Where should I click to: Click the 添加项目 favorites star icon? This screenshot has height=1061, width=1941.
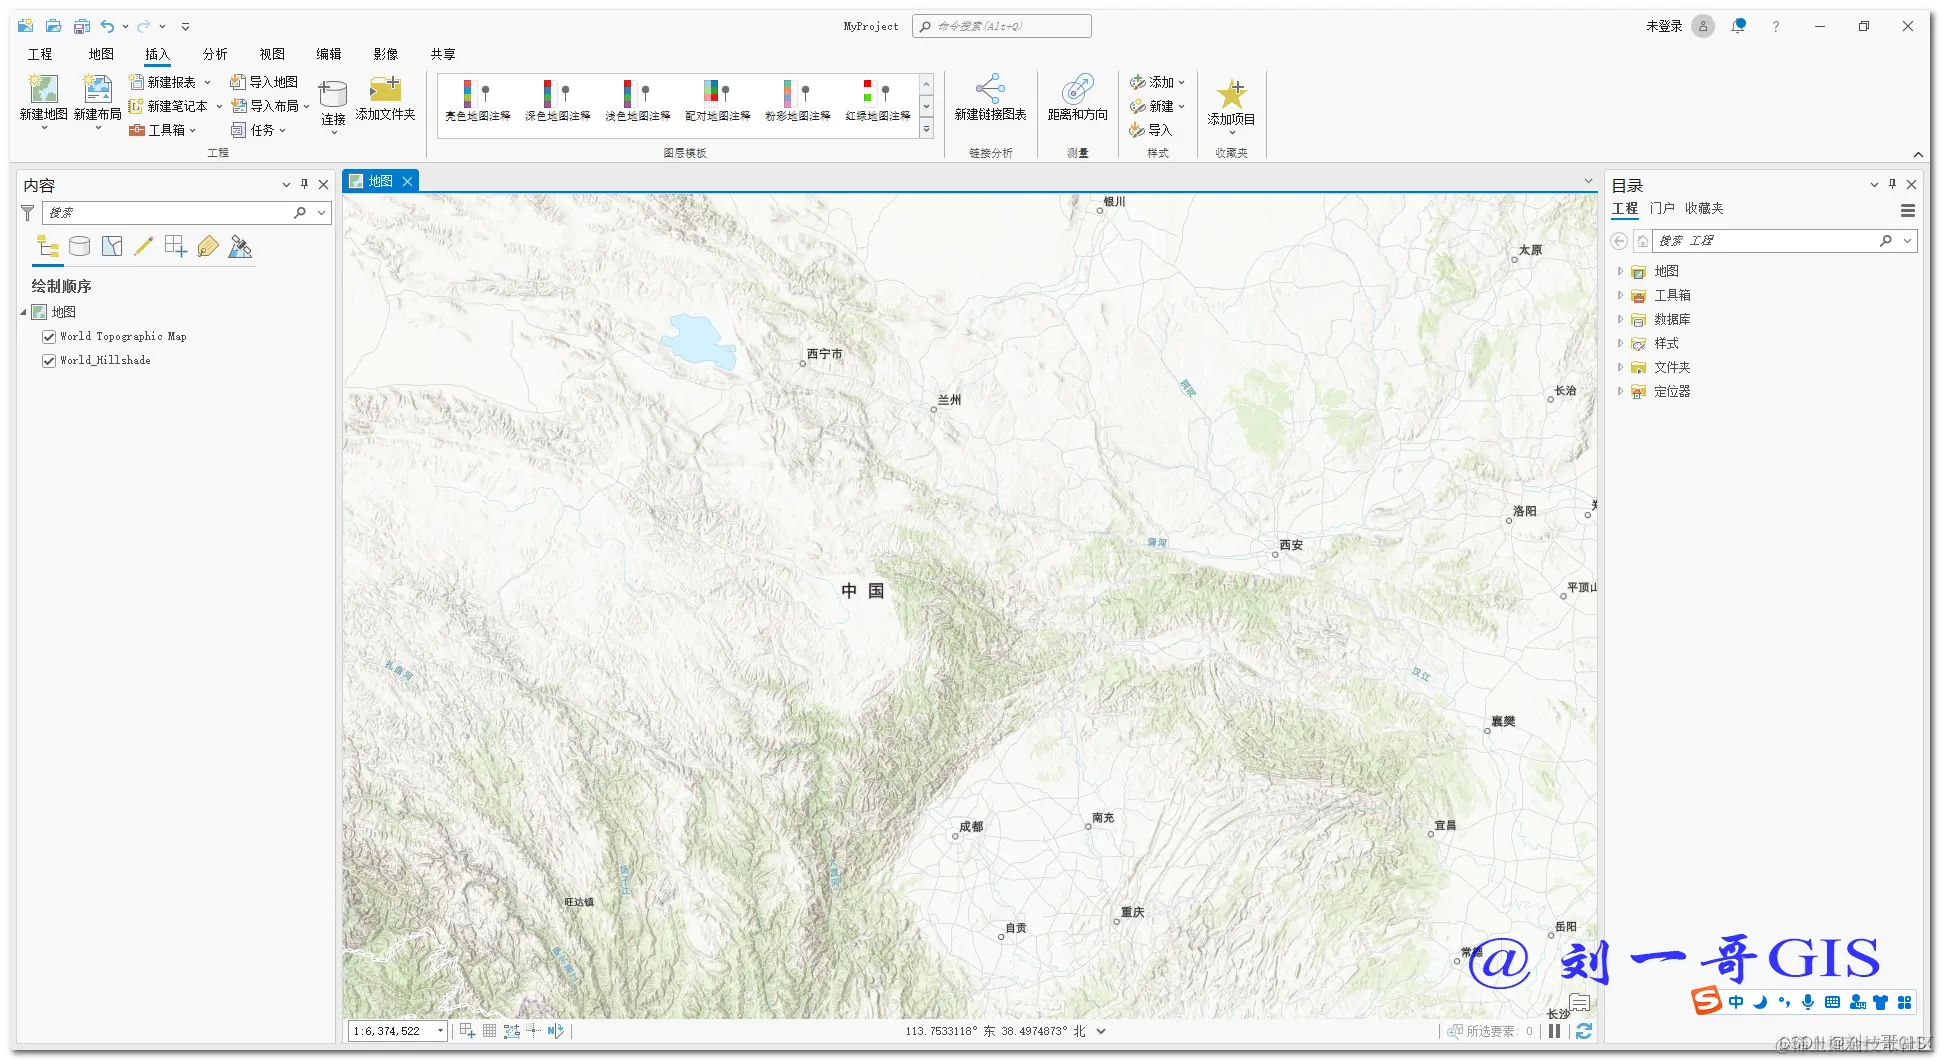1231,94
